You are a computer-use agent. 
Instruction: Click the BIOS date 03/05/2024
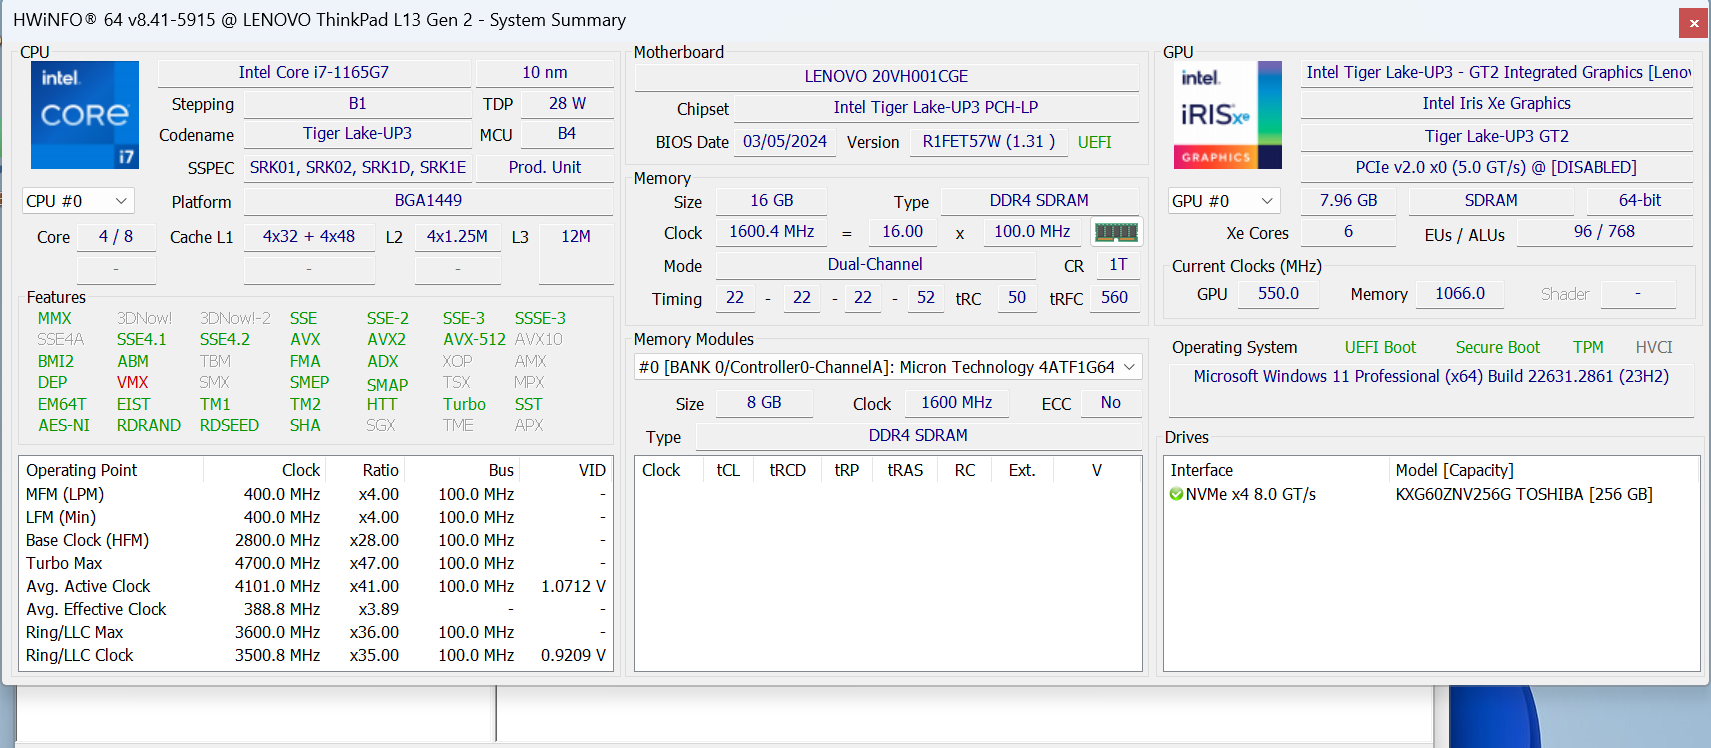[x=785, y=142]
